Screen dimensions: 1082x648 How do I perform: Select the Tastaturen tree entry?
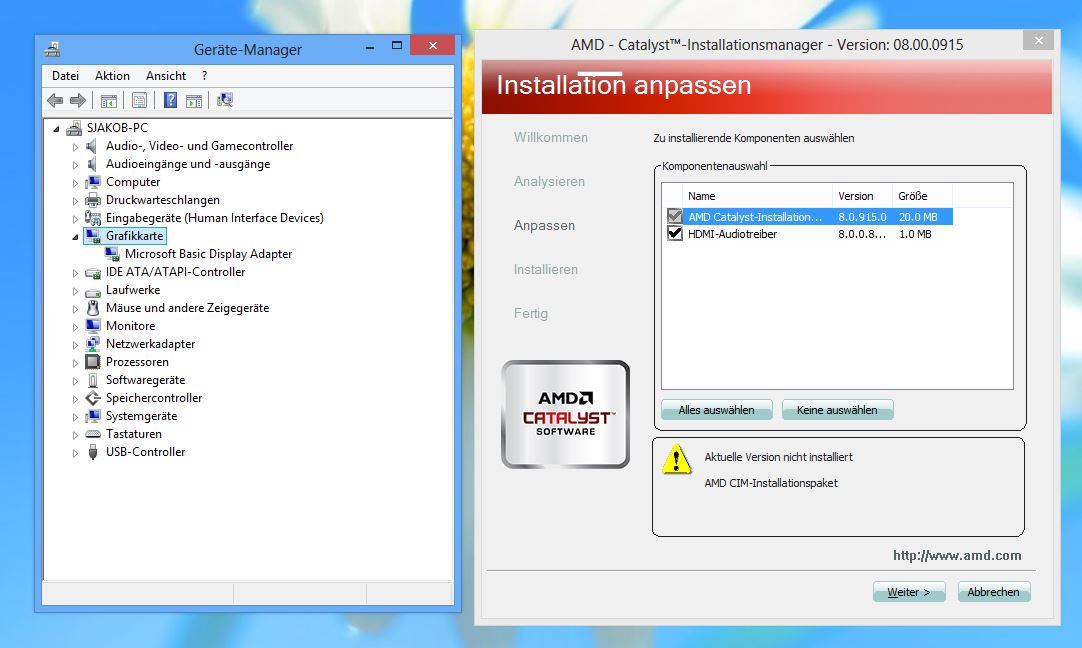[134, 434]
